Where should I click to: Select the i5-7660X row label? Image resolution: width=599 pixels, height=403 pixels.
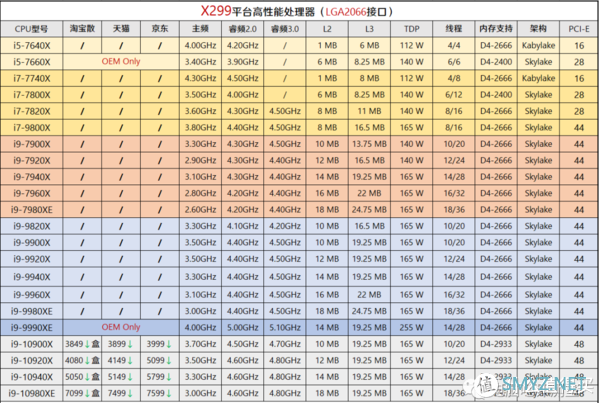(x=32, y=62)
